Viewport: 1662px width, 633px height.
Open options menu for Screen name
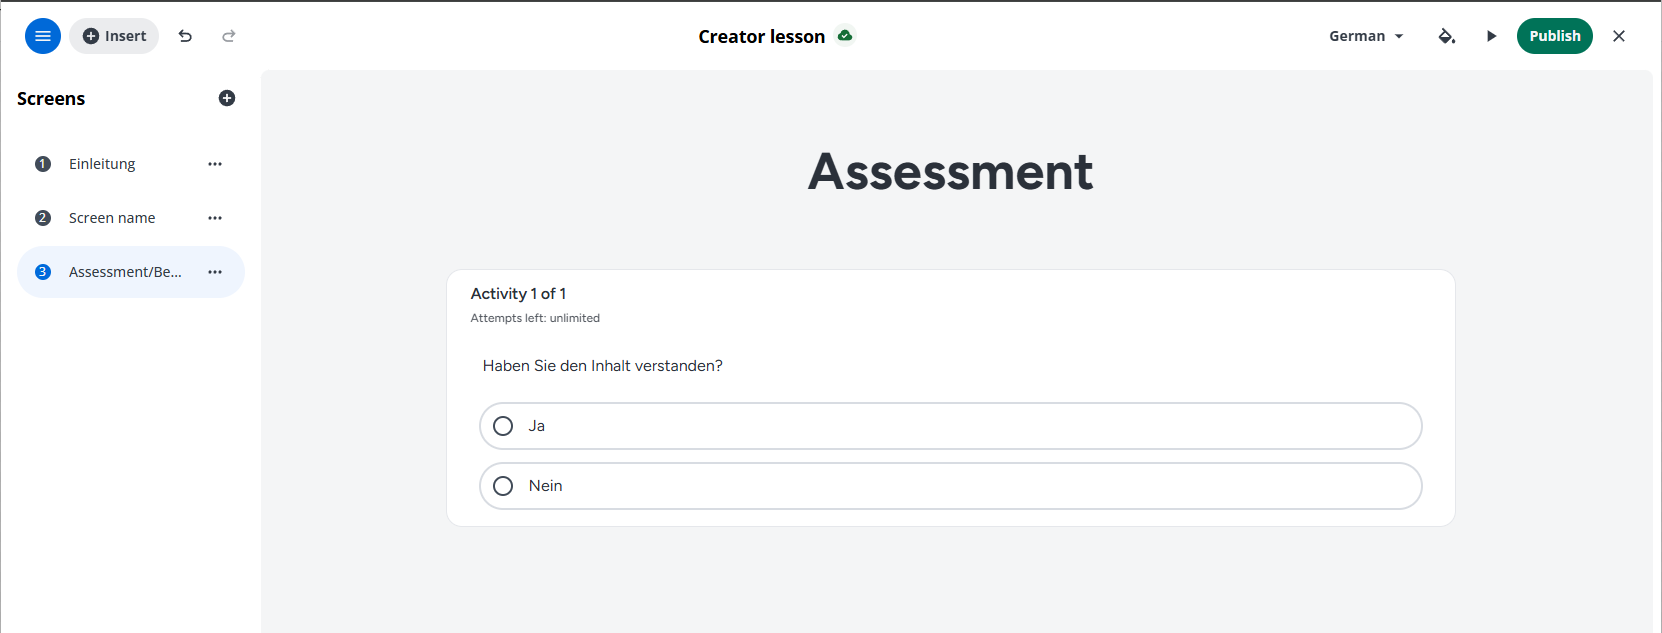(215, 218)
